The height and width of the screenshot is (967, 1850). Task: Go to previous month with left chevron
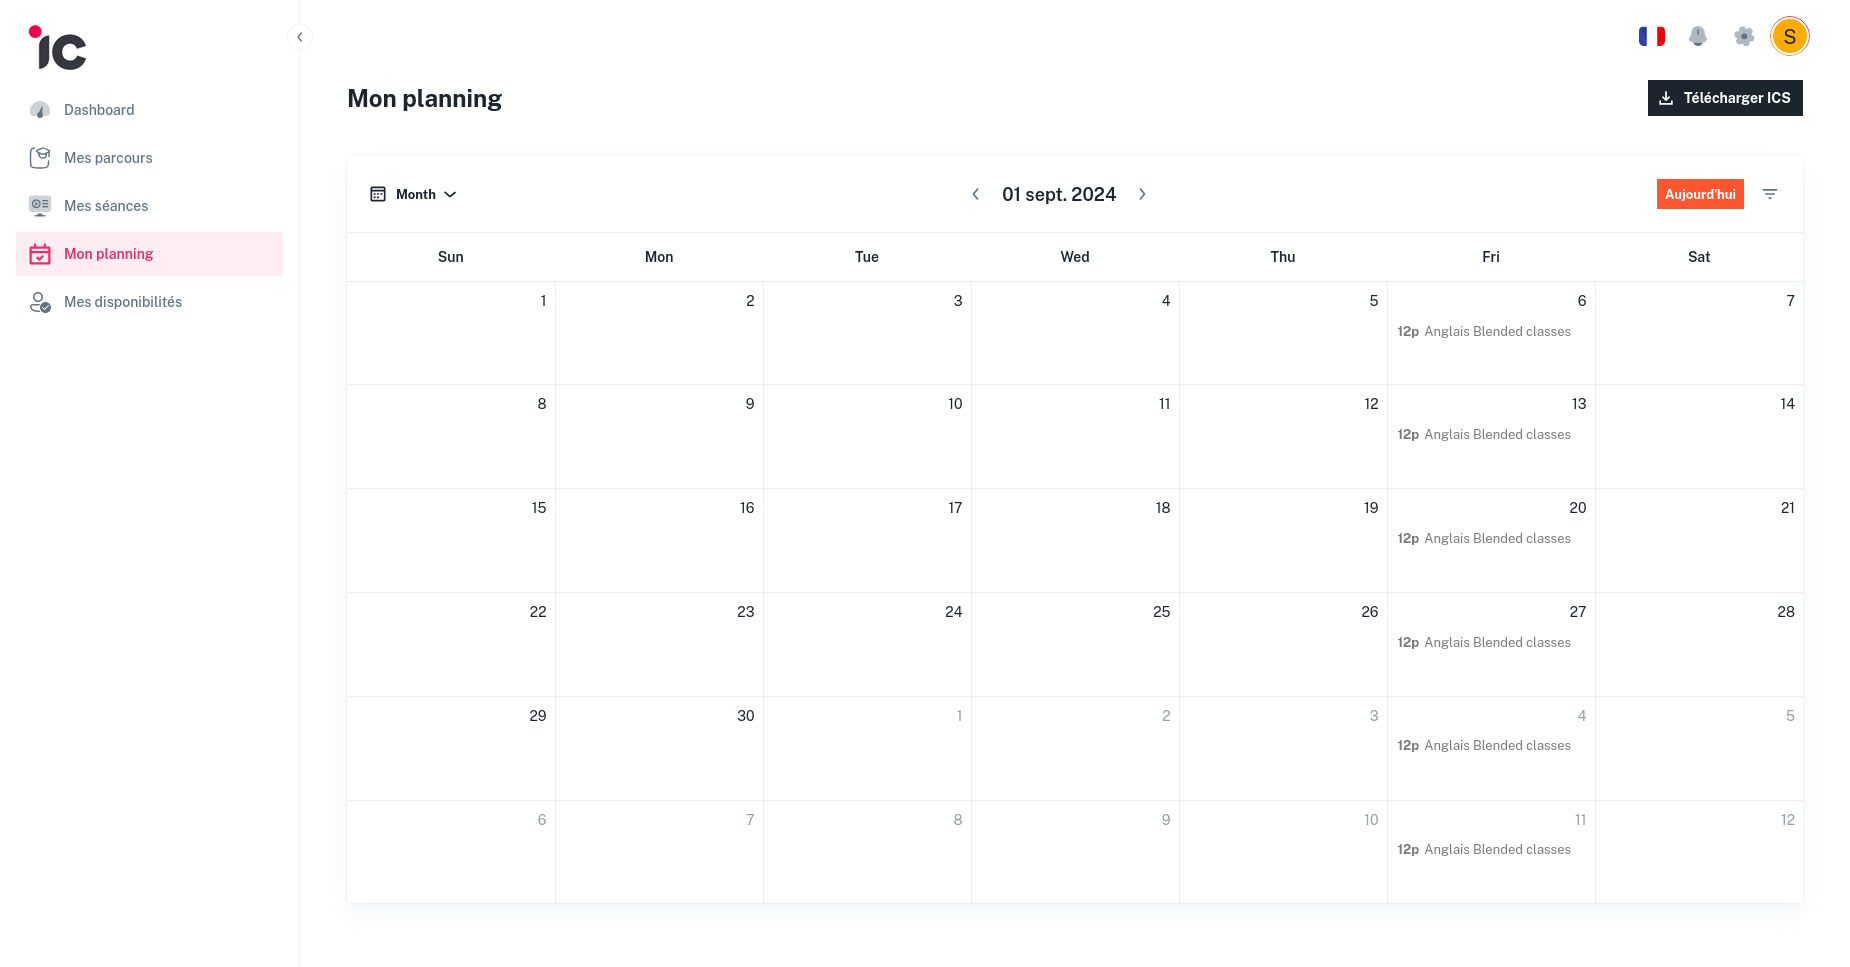[976, 194]
